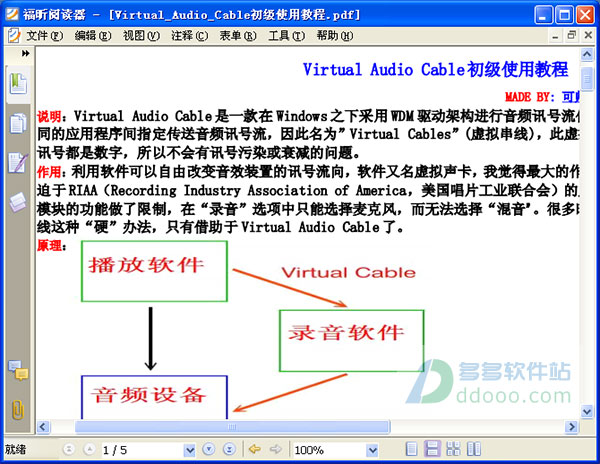
Task: Click the 录音软件 diagram box
Action: pos(352,341)
